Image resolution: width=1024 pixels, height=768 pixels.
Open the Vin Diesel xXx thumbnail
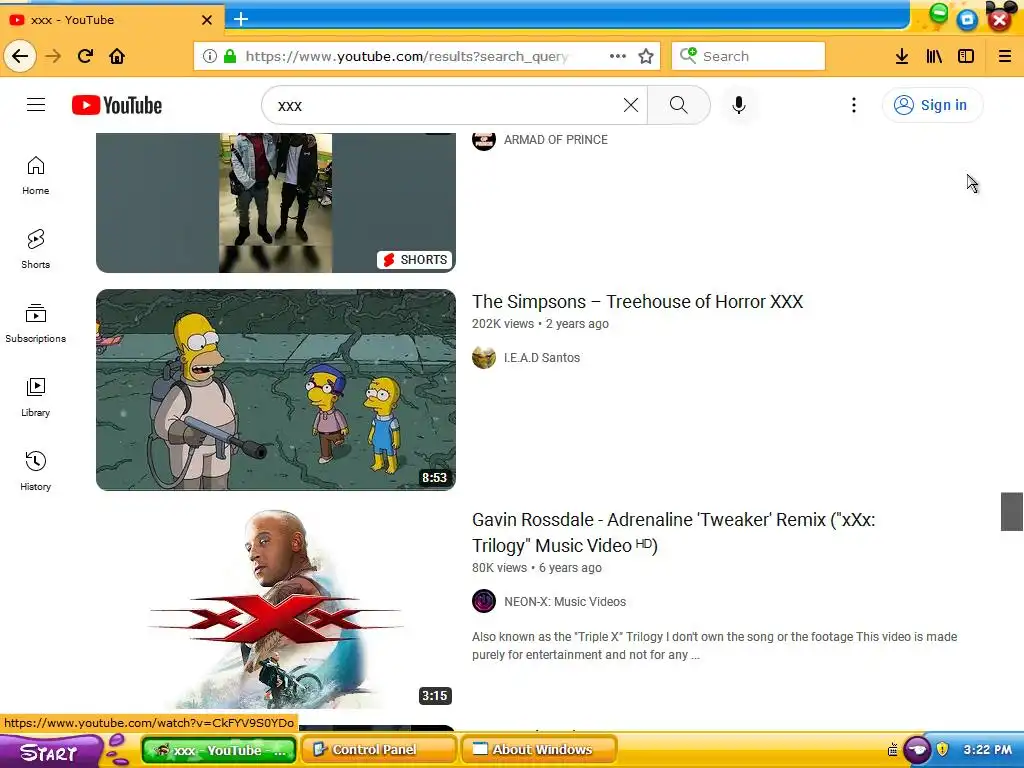(x=276, y=608)
